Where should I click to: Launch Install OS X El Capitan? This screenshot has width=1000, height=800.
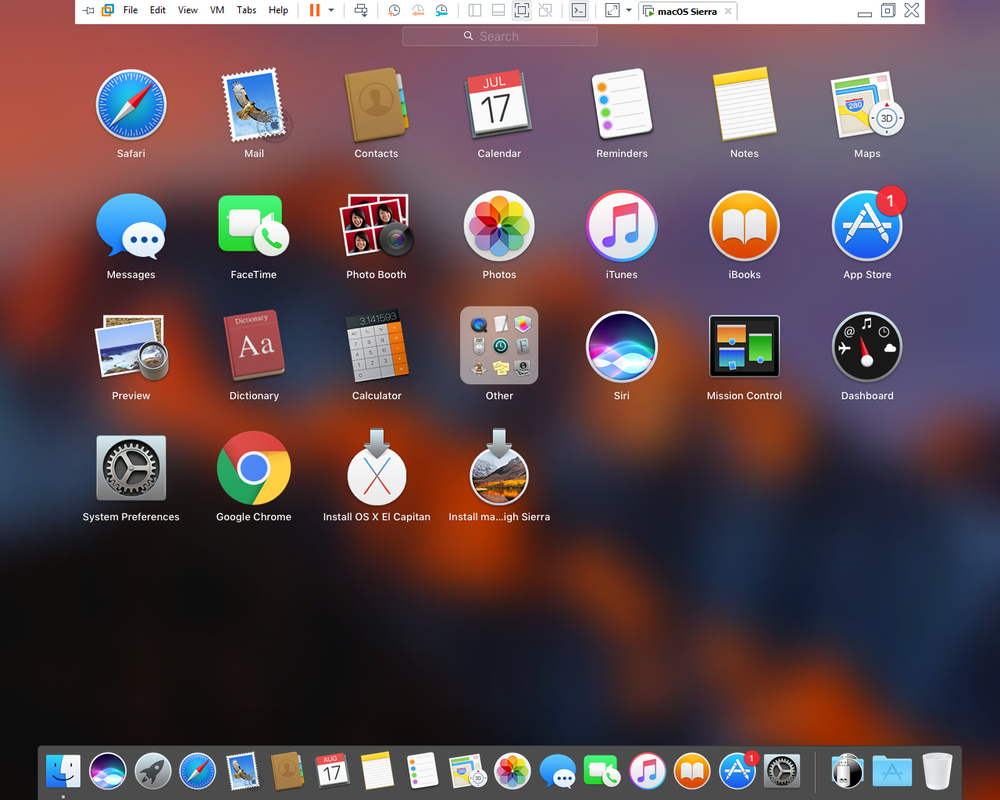click(x=376, y=468)
